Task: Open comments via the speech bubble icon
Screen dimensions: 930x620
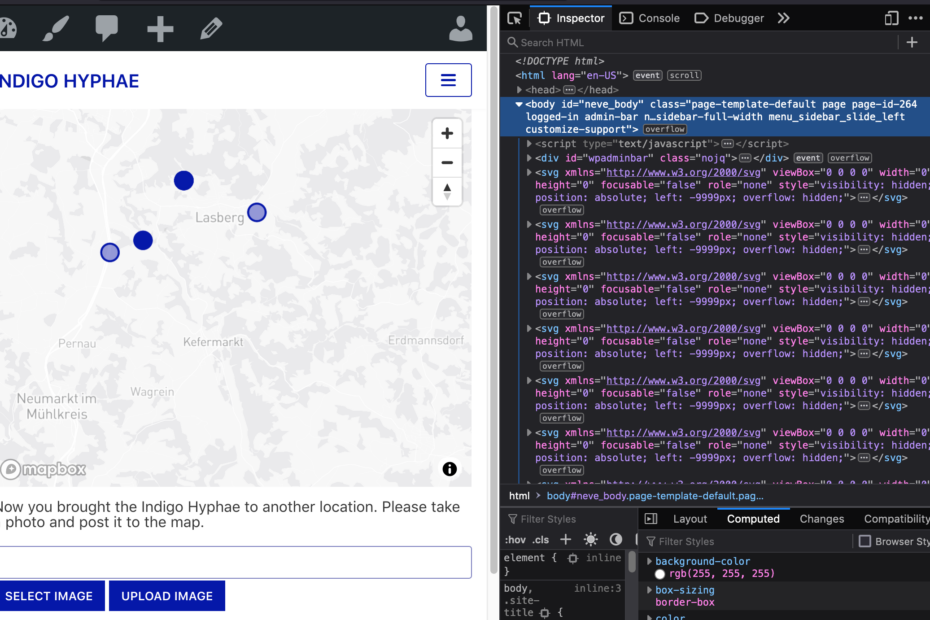Action: (x=107, y=28)
